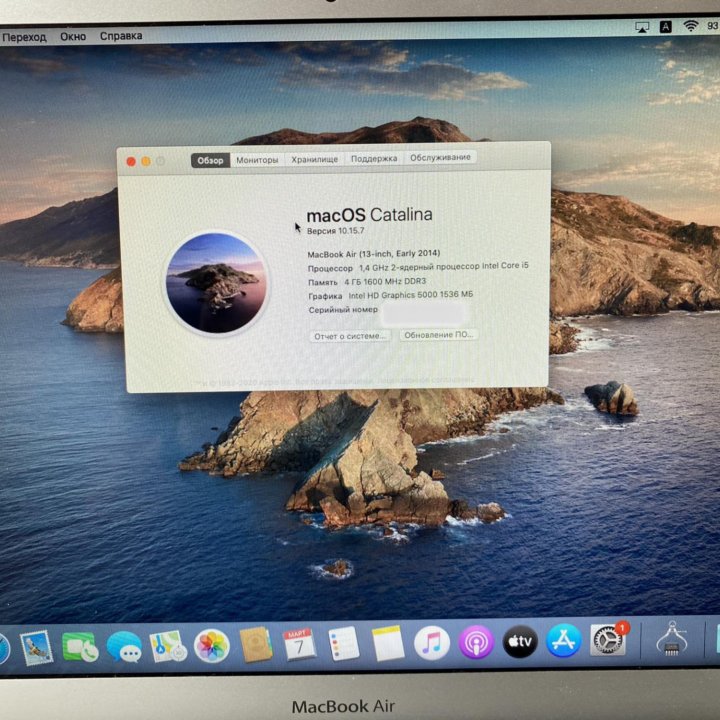Click the AirPlay icon in menu bar
The height and width of the screenshot is (720, 720).
point(642,27)
